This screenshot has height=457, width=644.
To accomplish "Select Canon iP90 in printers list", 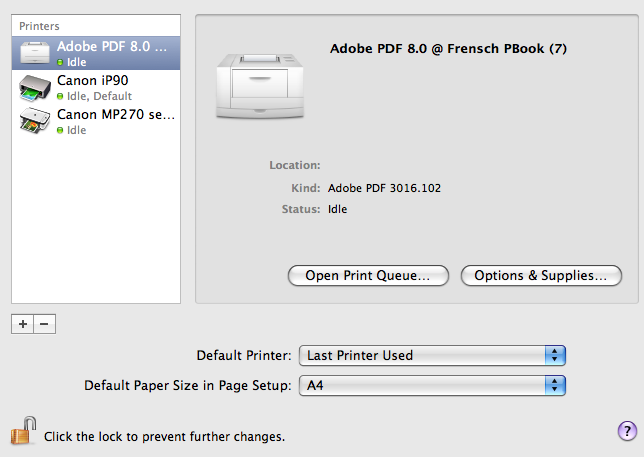I will tap(92, 81).
